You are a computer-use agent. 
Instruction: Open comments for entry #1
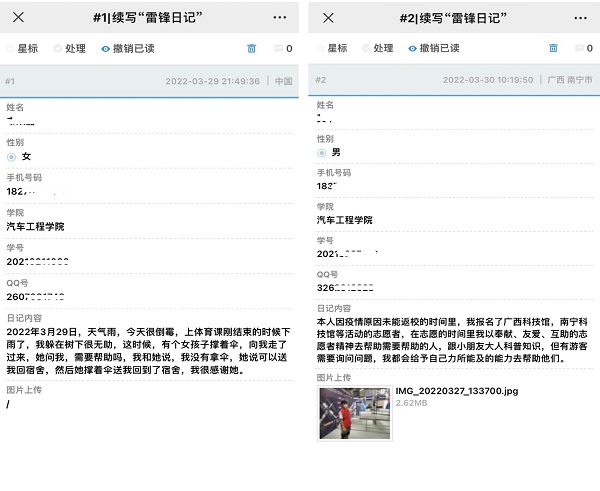[x=282, y=48]
